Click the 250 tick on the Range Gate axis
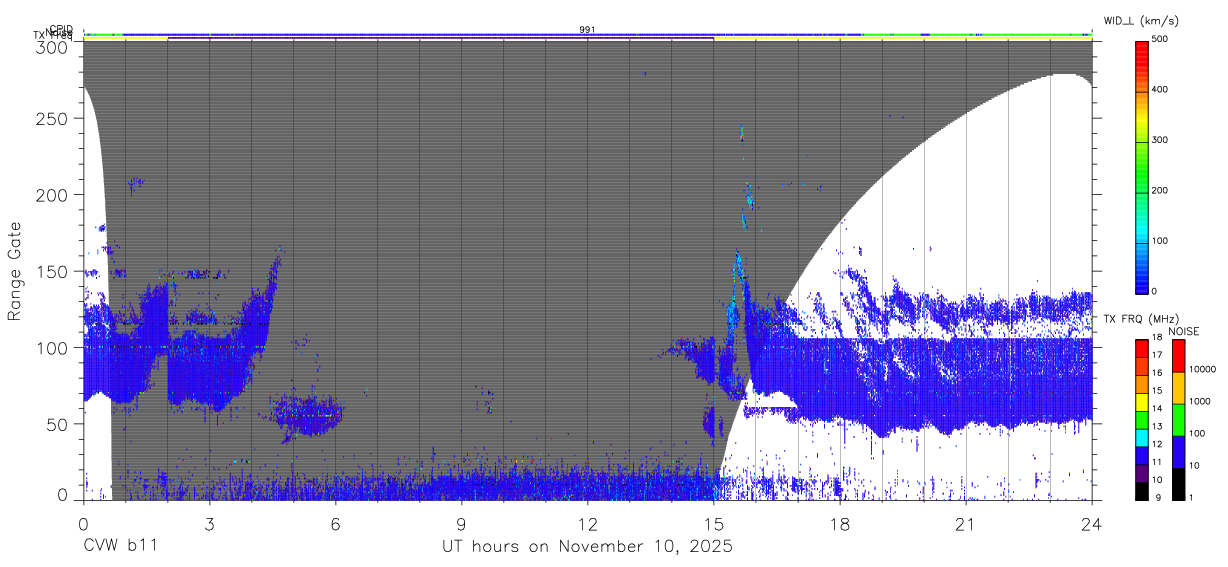The height and width of the screenshot is (567, 1228). (x=53, y=118)
